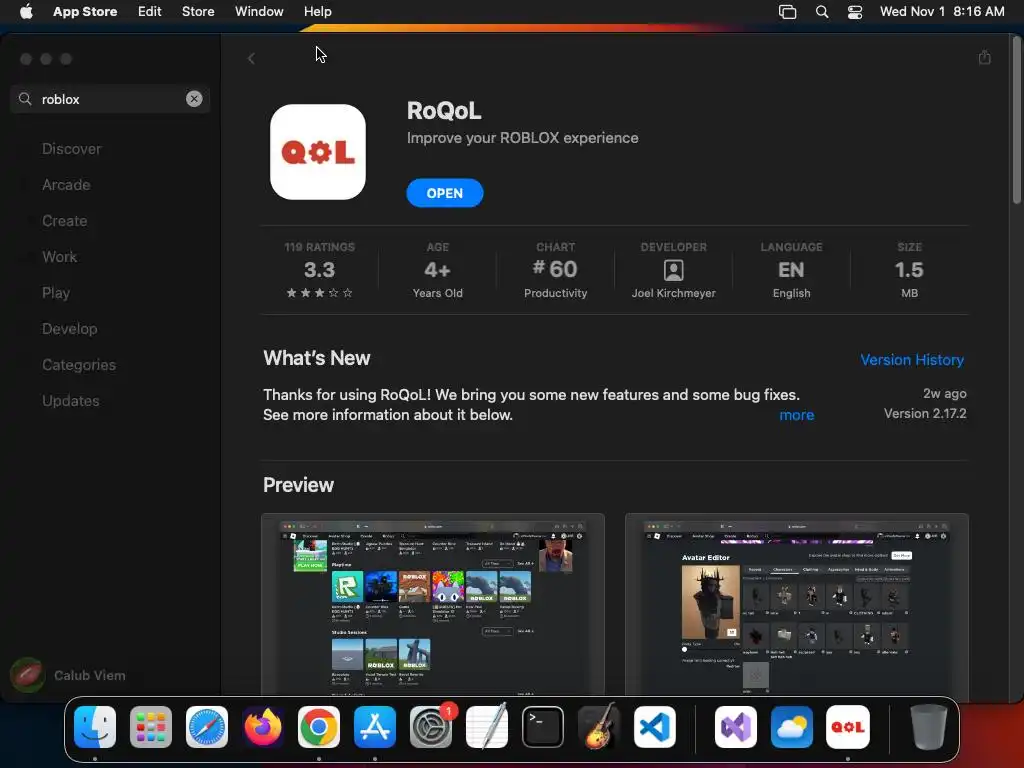Click the RoQoL app icon image
Screen dimensions: 1024x768
click(x=318, y=152)
